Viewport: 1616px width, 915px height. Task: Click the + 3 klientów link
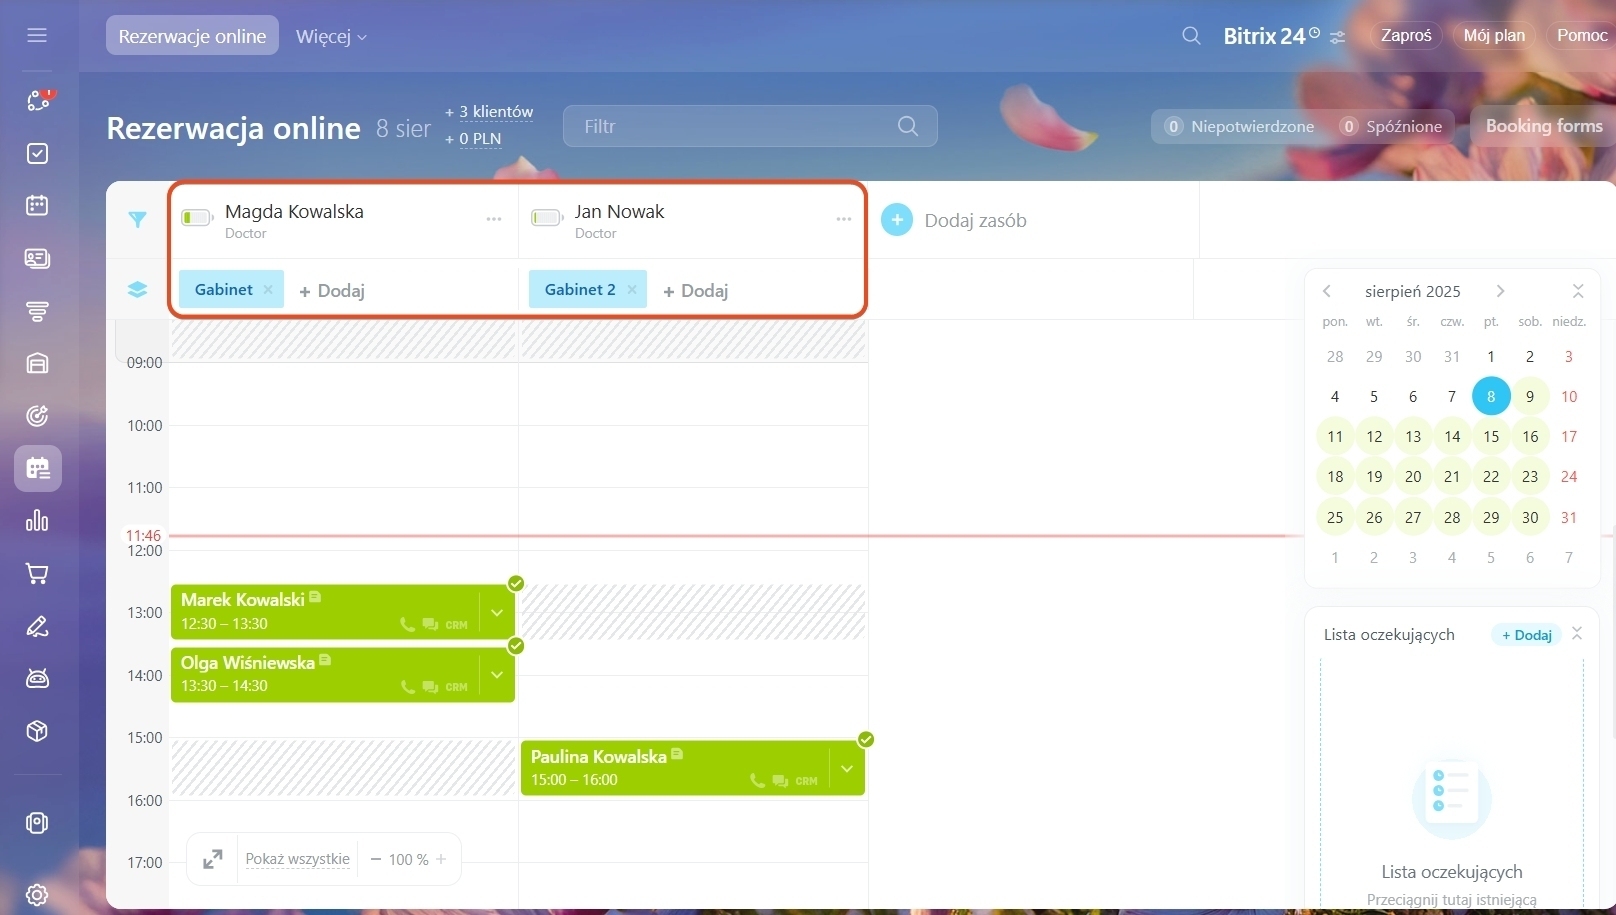click(x=489, y=111)
